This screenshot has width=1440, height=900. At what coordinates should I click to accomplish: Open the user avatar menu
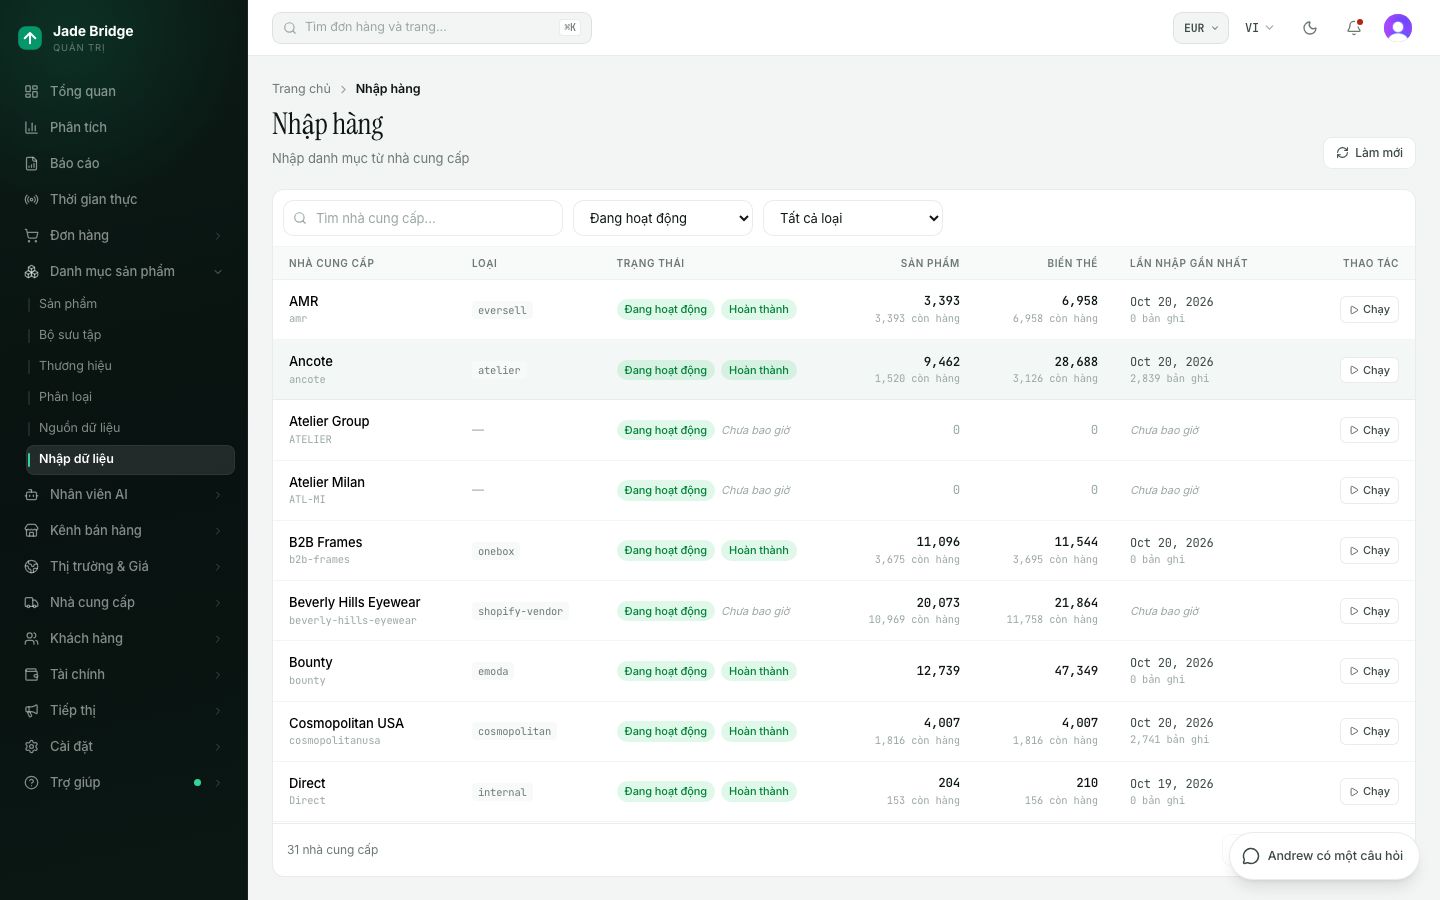(x=1398, y=28)
